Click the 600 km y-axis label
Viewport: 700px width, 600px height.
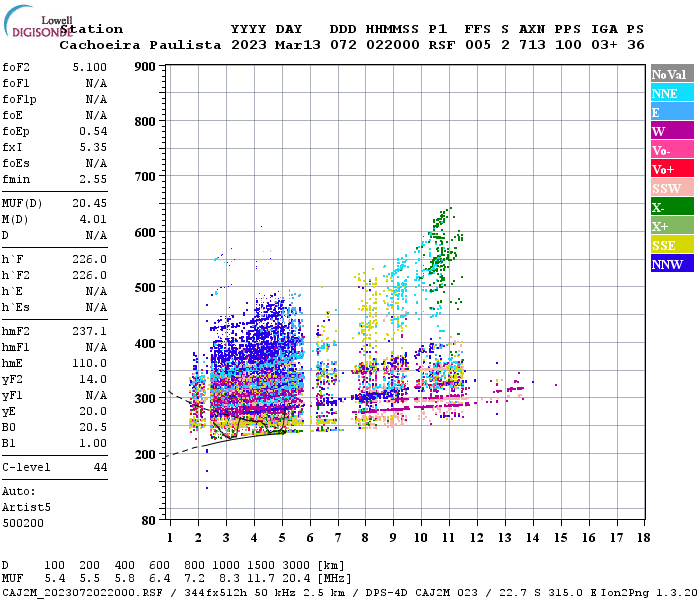point(145,233)
